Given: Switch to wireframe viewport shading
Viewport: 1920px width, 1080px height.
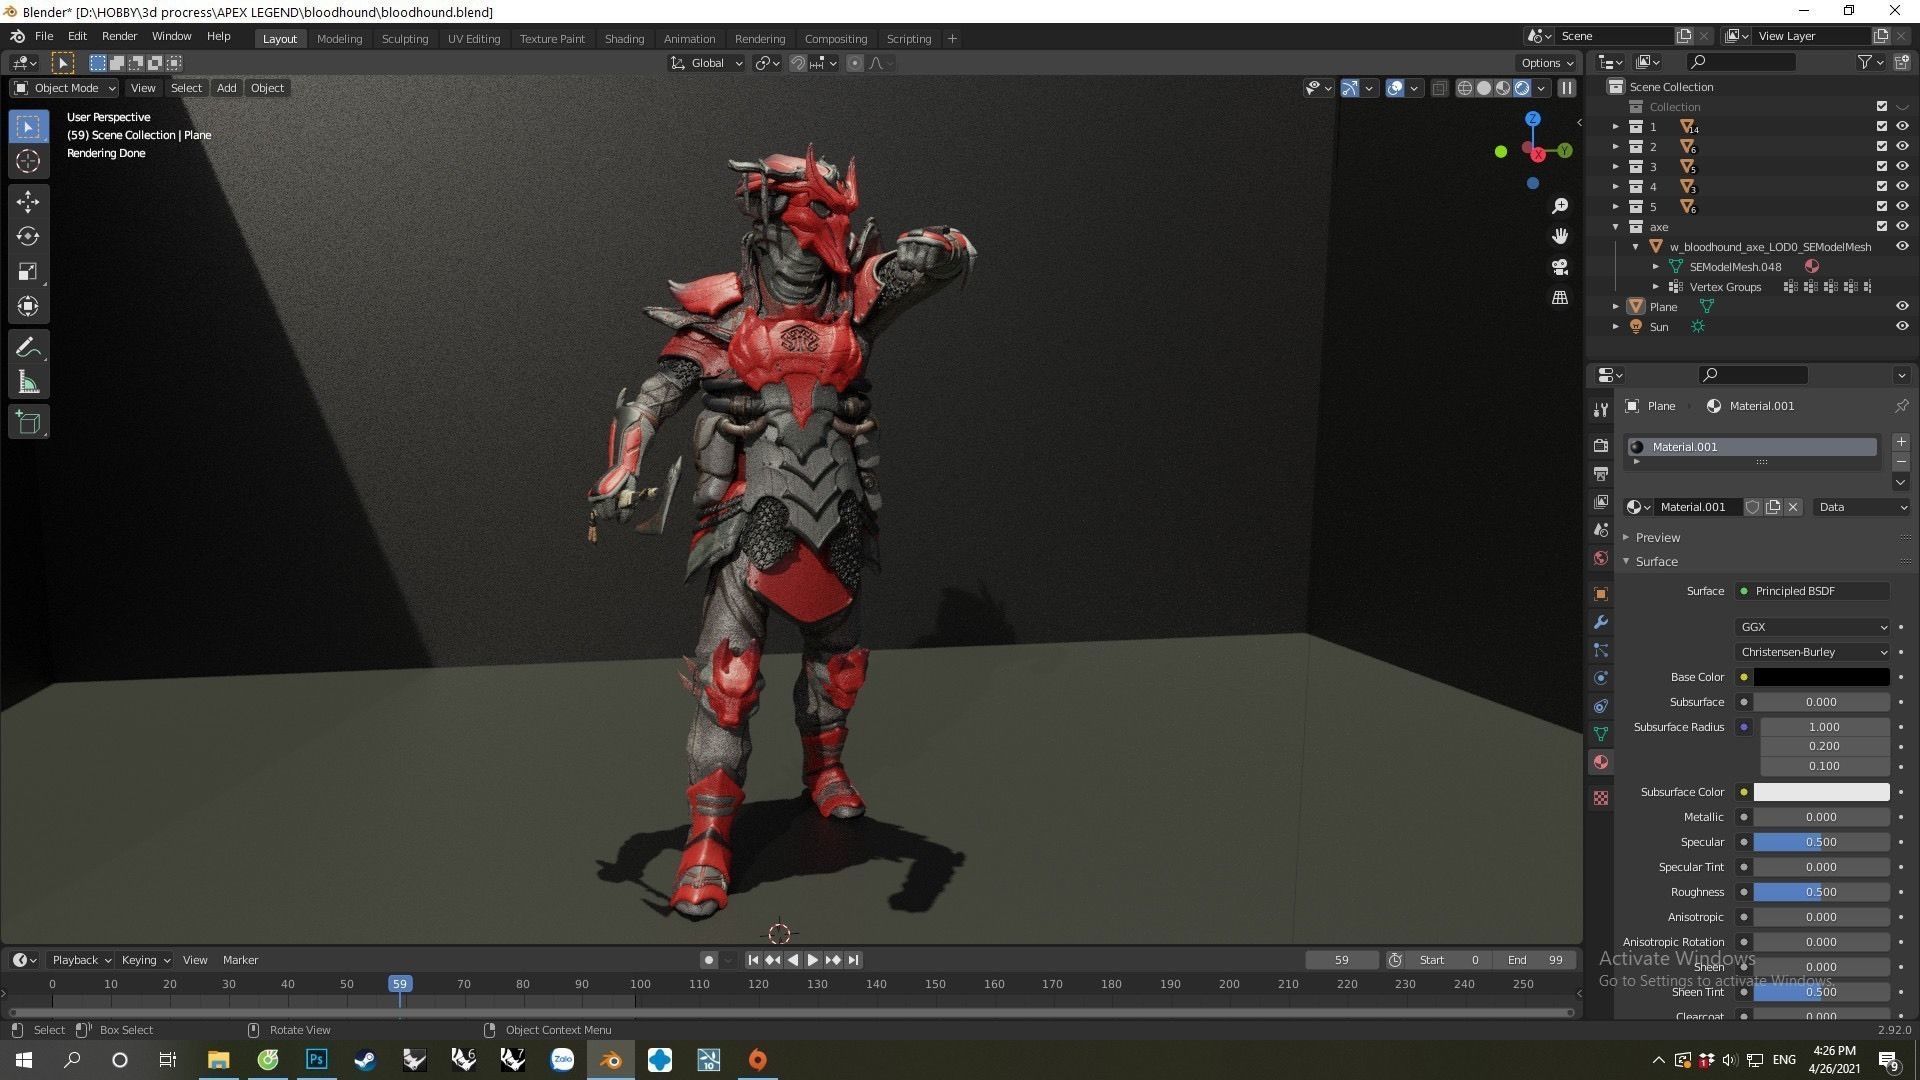Looking at the screenshot, I should point(1465,88).
